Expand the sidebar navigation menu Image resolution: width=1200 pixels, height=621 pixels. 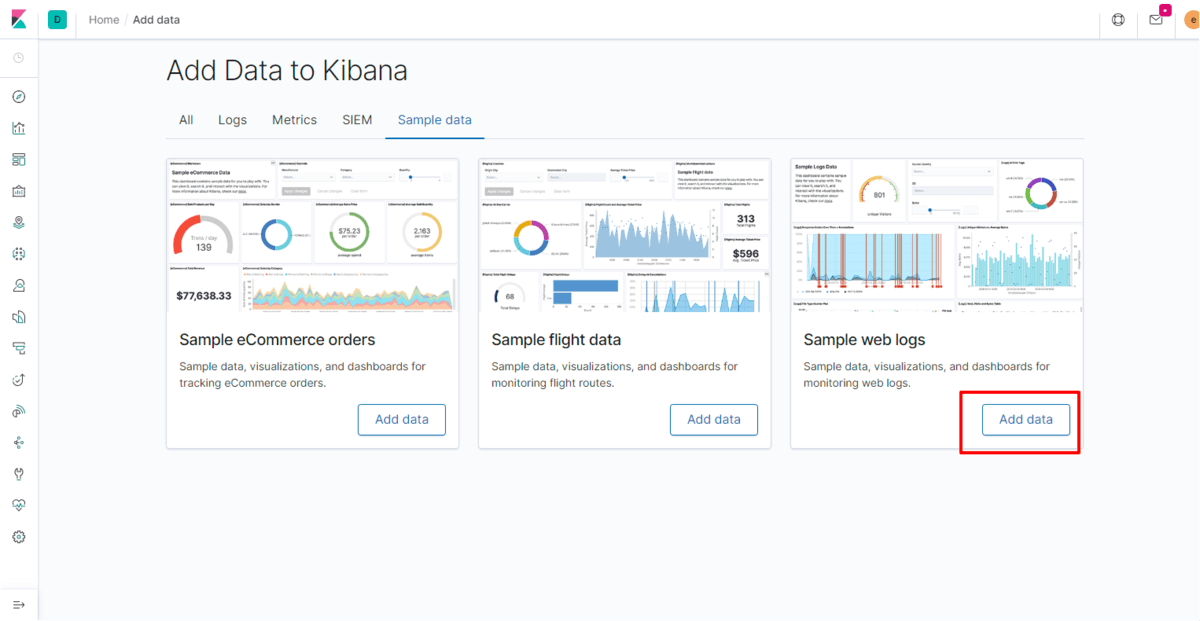[19, 605]
